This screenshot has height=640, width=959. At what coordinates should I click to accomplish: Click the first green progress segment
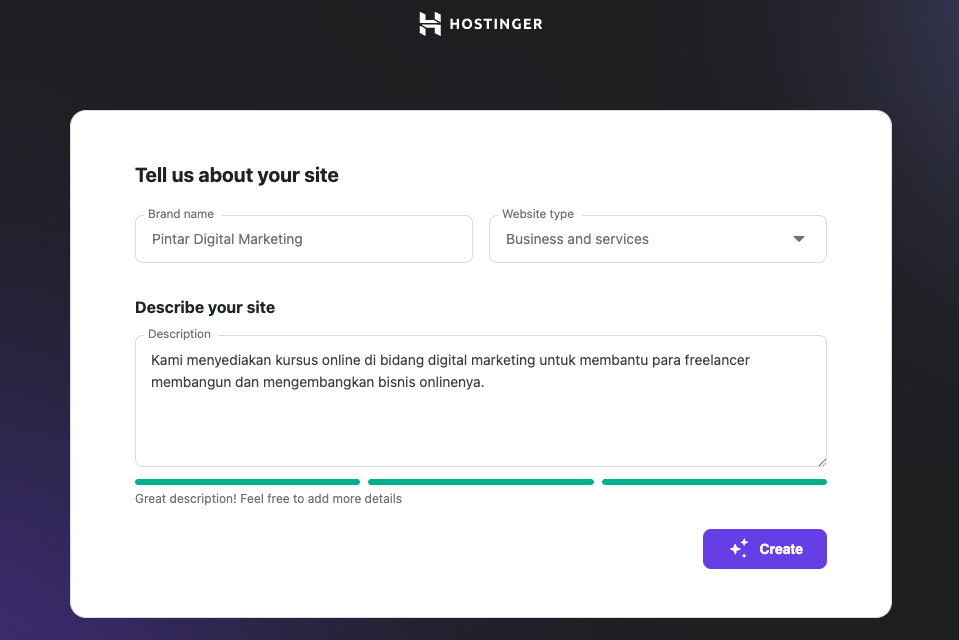click(x=247, y=481)
